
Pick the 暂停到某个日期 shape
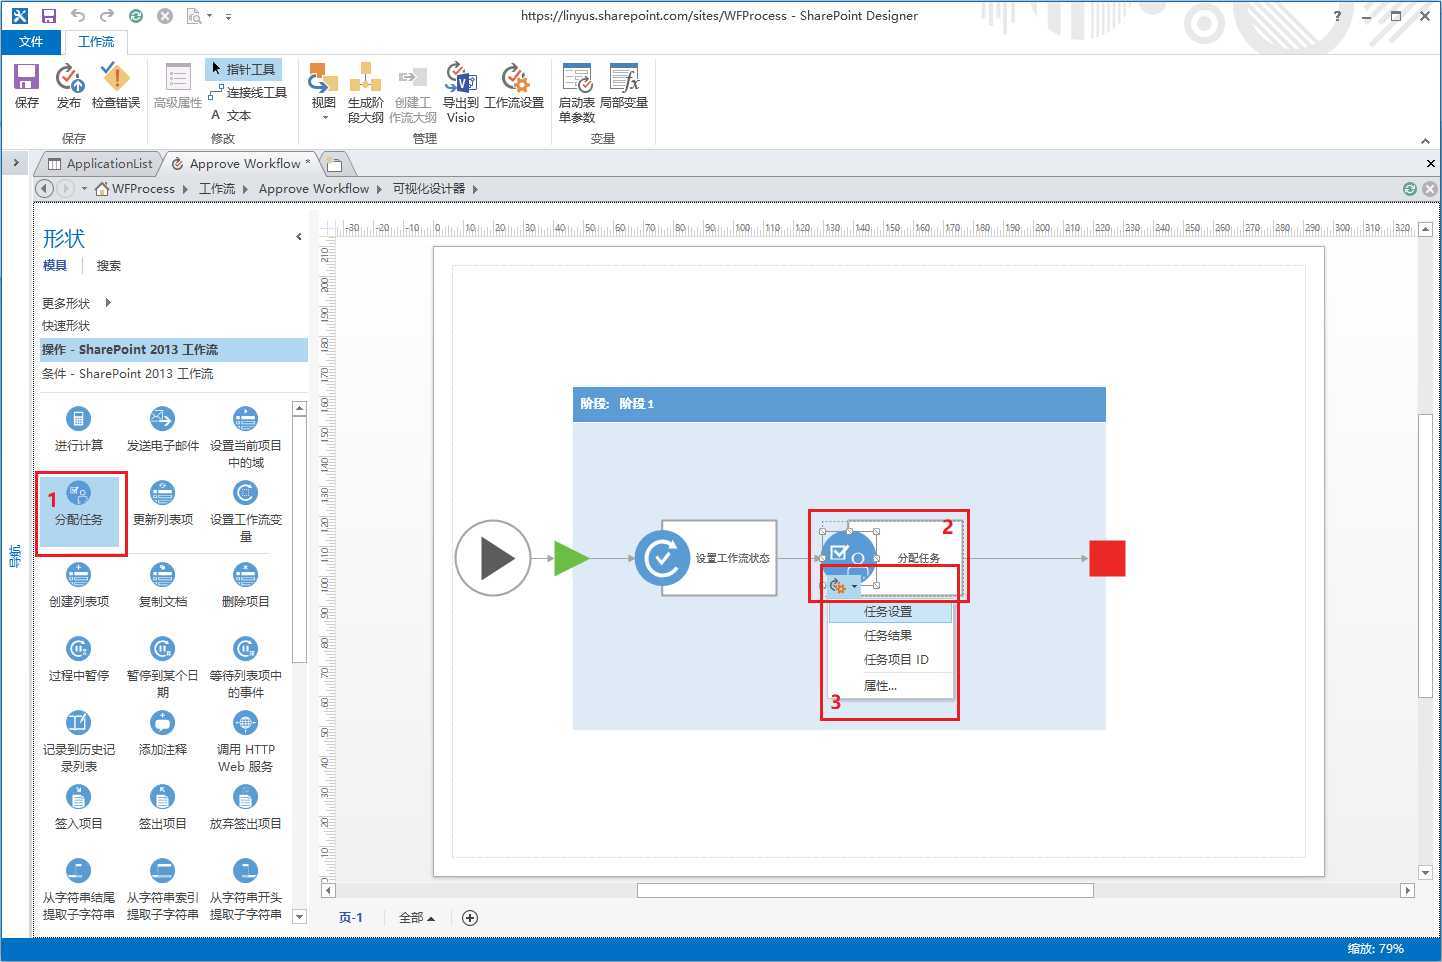point(162,667)
